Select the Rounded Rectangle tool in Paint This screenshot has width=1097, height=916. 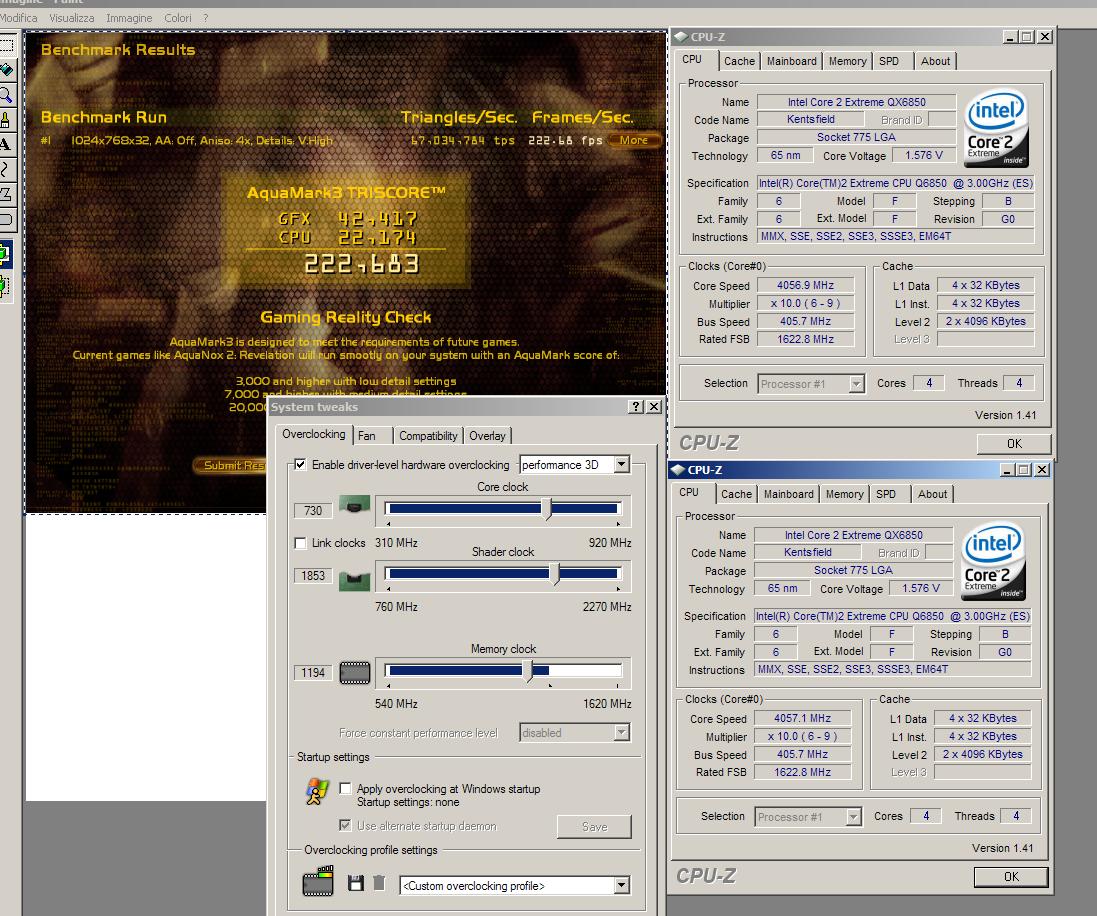6,220
